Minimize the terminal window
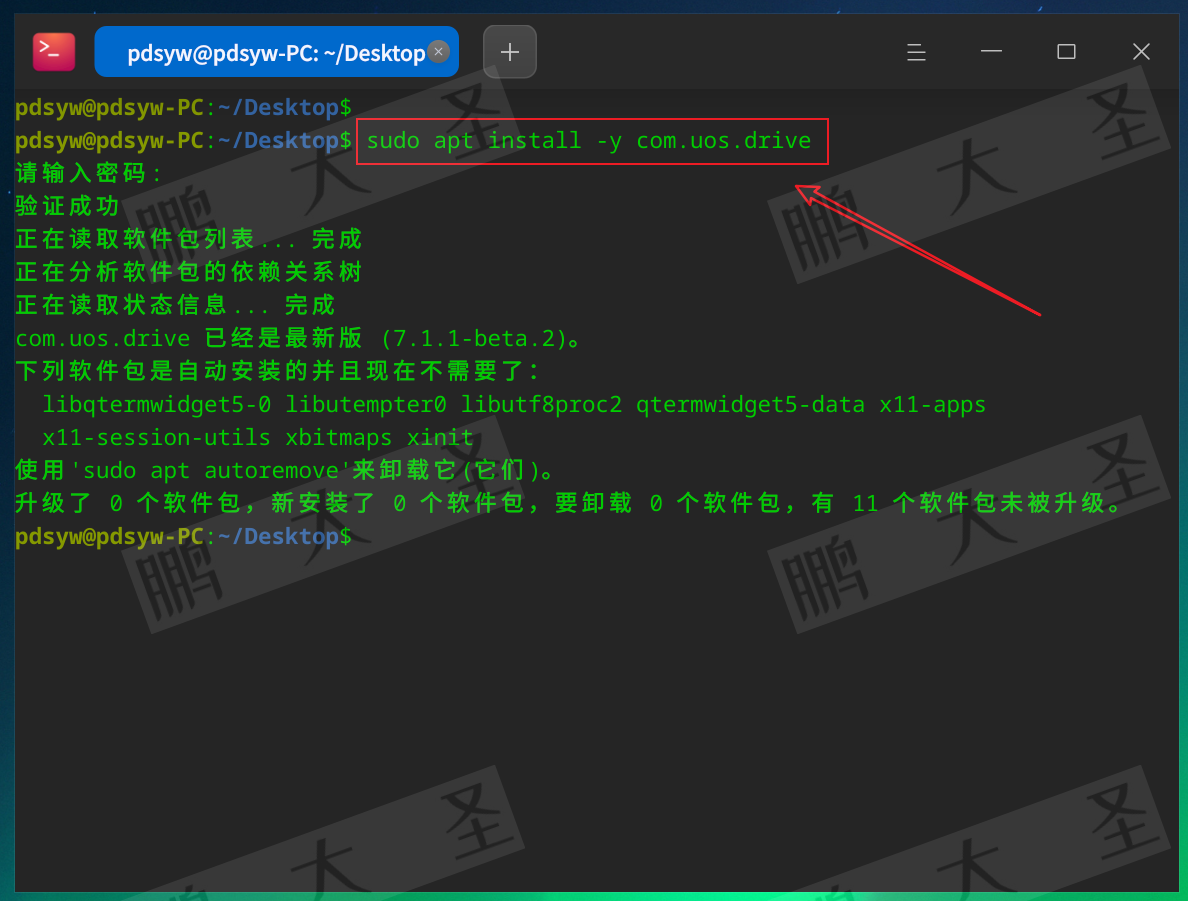The image size is (1188, 901). point(991,52)
